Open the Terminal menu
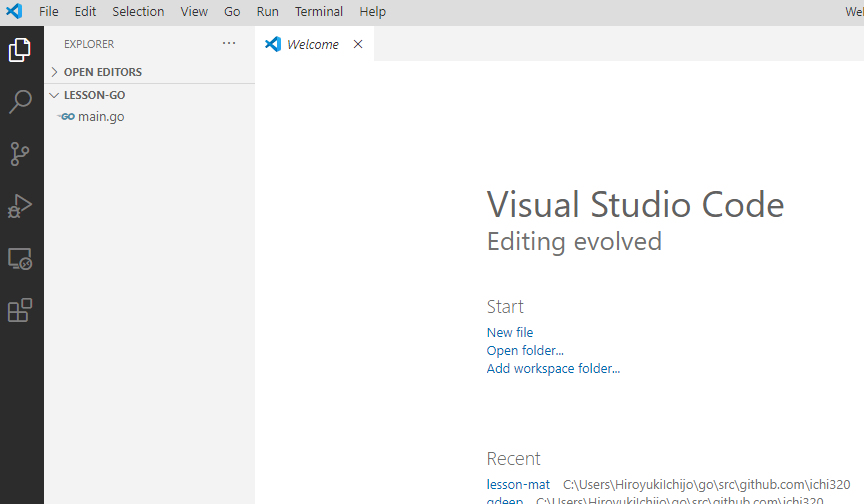This screenshot has height=504, width=864. (318, 12)
